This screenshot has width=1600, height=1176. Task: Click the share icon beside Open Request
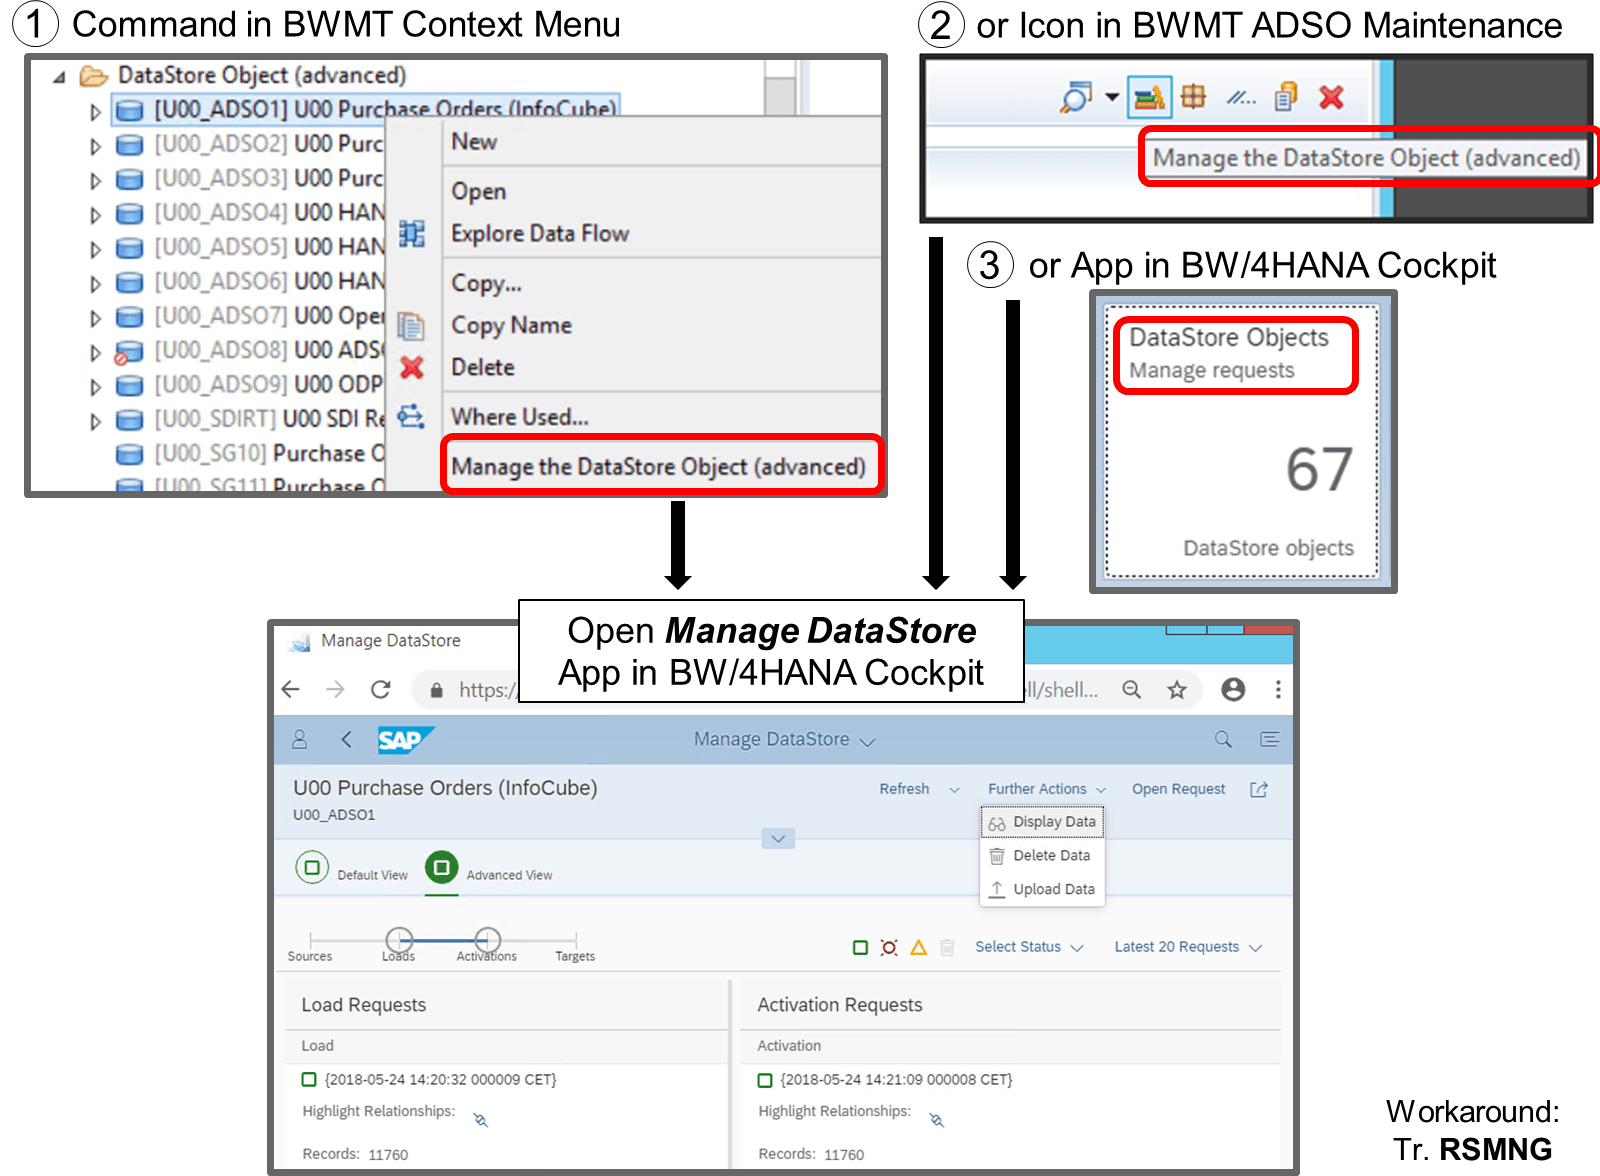tap(1259, 789)
